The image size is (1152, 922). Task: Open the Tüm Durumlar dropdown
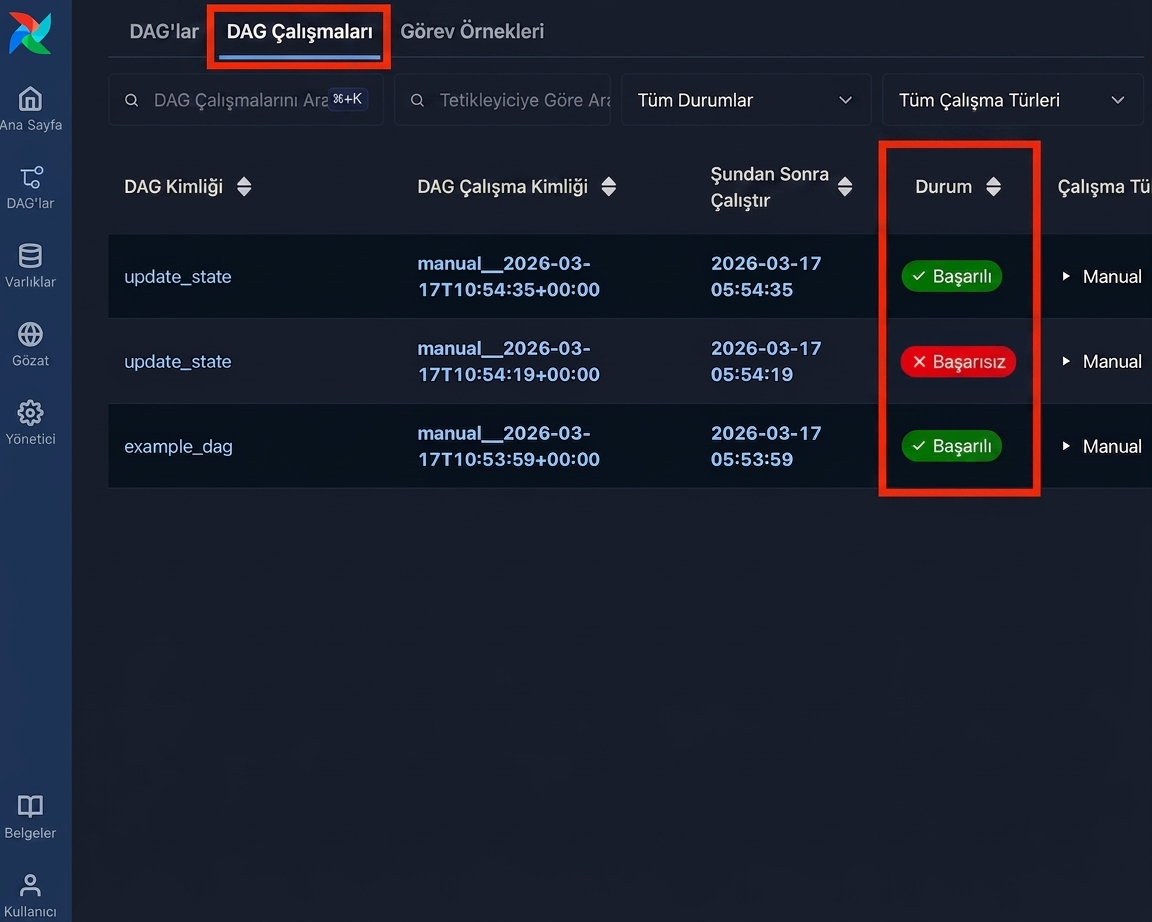pos(746,100)
